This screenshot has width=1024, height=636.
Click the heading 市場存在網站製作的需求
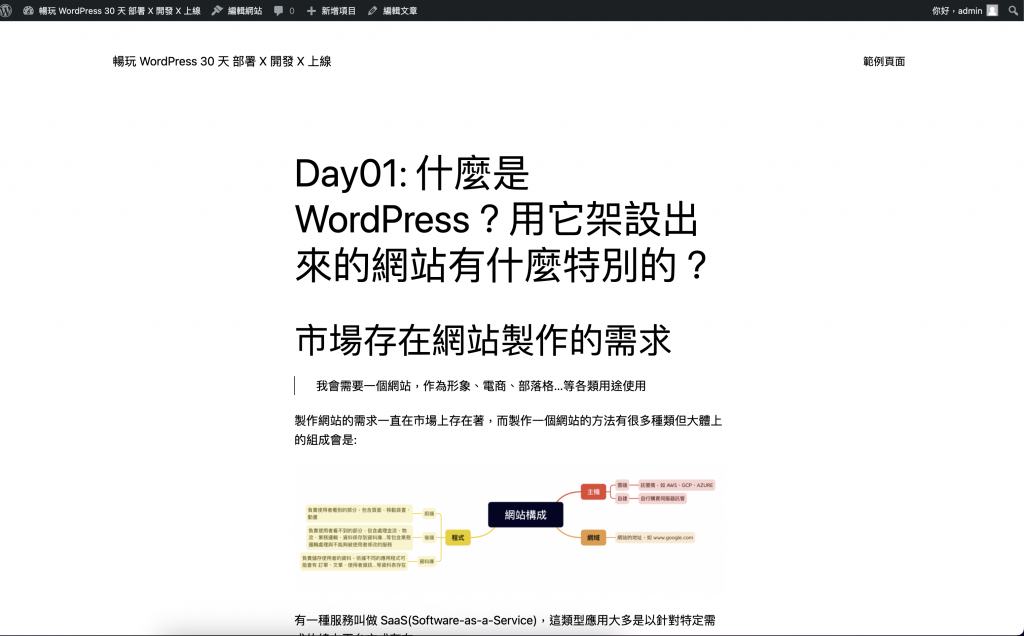[483, 340]
